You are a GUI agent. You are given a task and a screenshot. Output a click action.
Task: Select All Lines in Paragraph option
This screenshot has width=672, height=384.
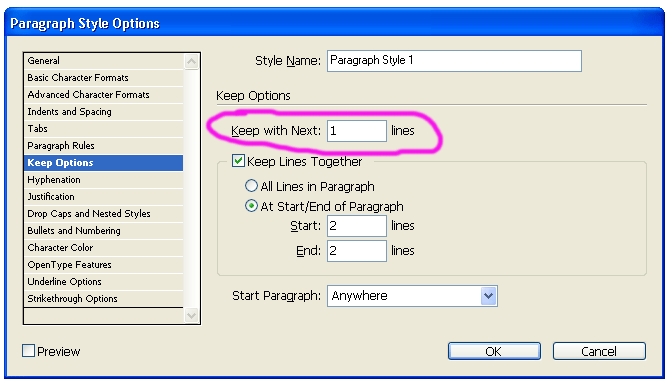coord(251,186)
